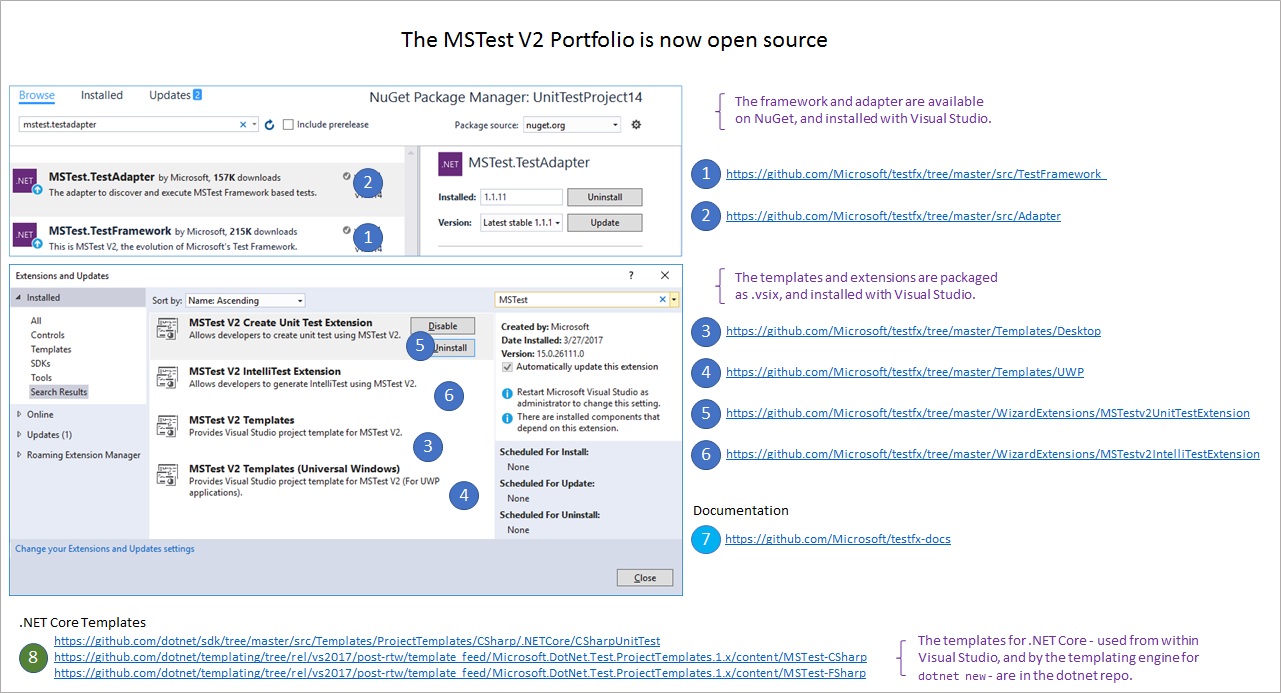
Task: Click the help question mark in Extensions dialog
Action: point(630,275)
